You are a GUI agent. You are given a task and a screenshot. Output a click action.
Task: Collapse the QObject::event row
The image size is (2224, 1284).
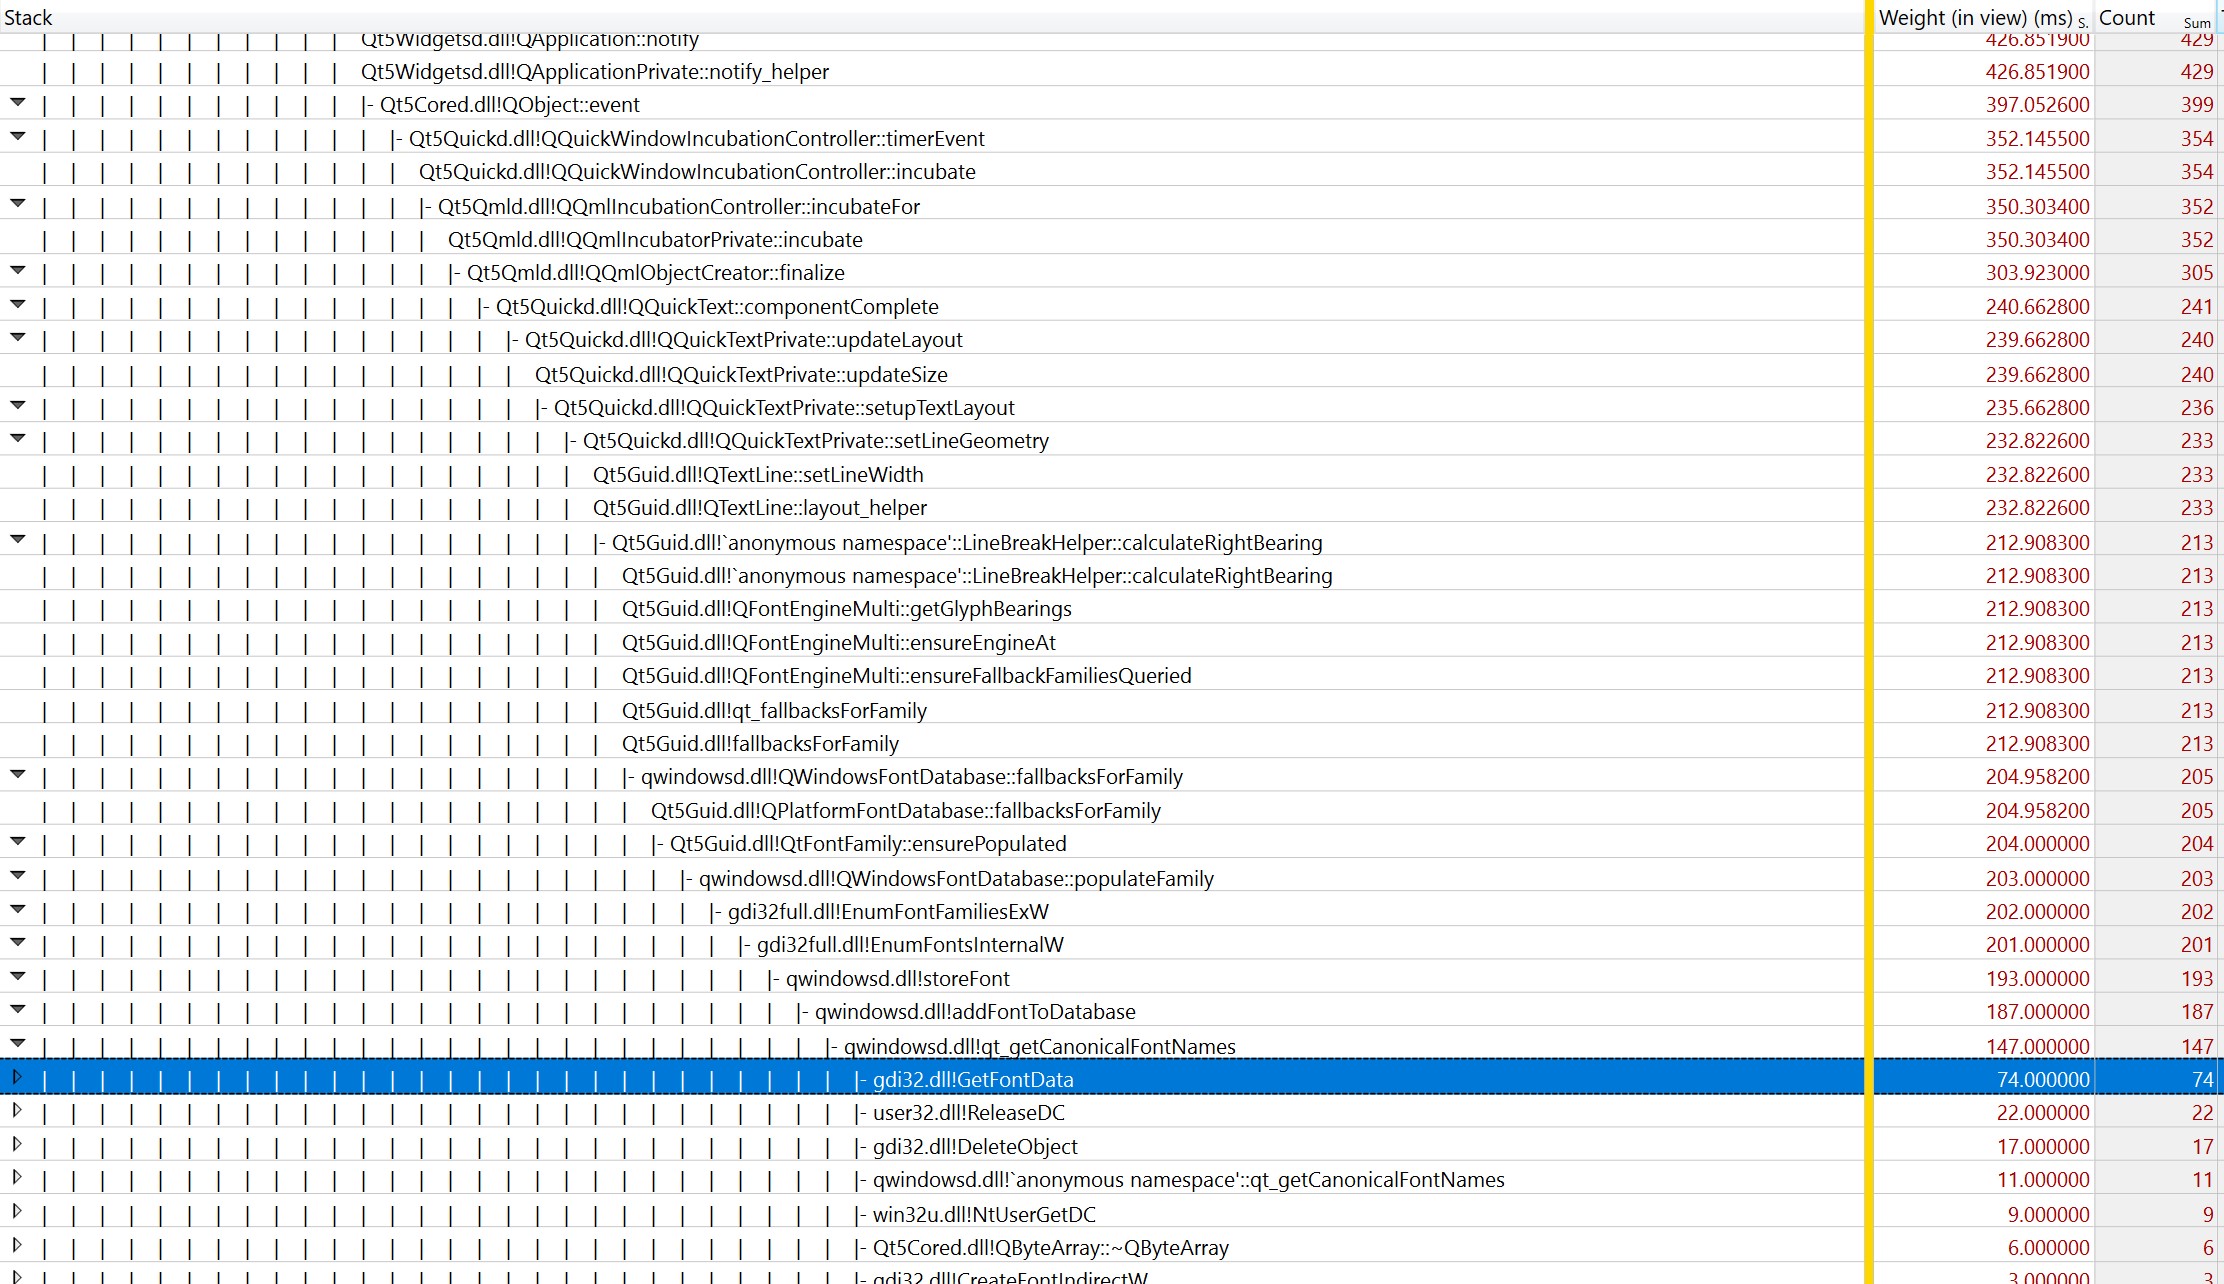pos(17,103)
